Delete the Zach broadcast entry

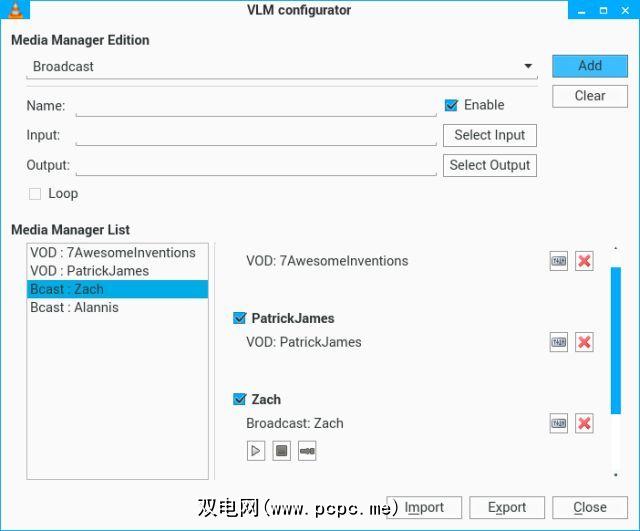[x=584, y=423]
